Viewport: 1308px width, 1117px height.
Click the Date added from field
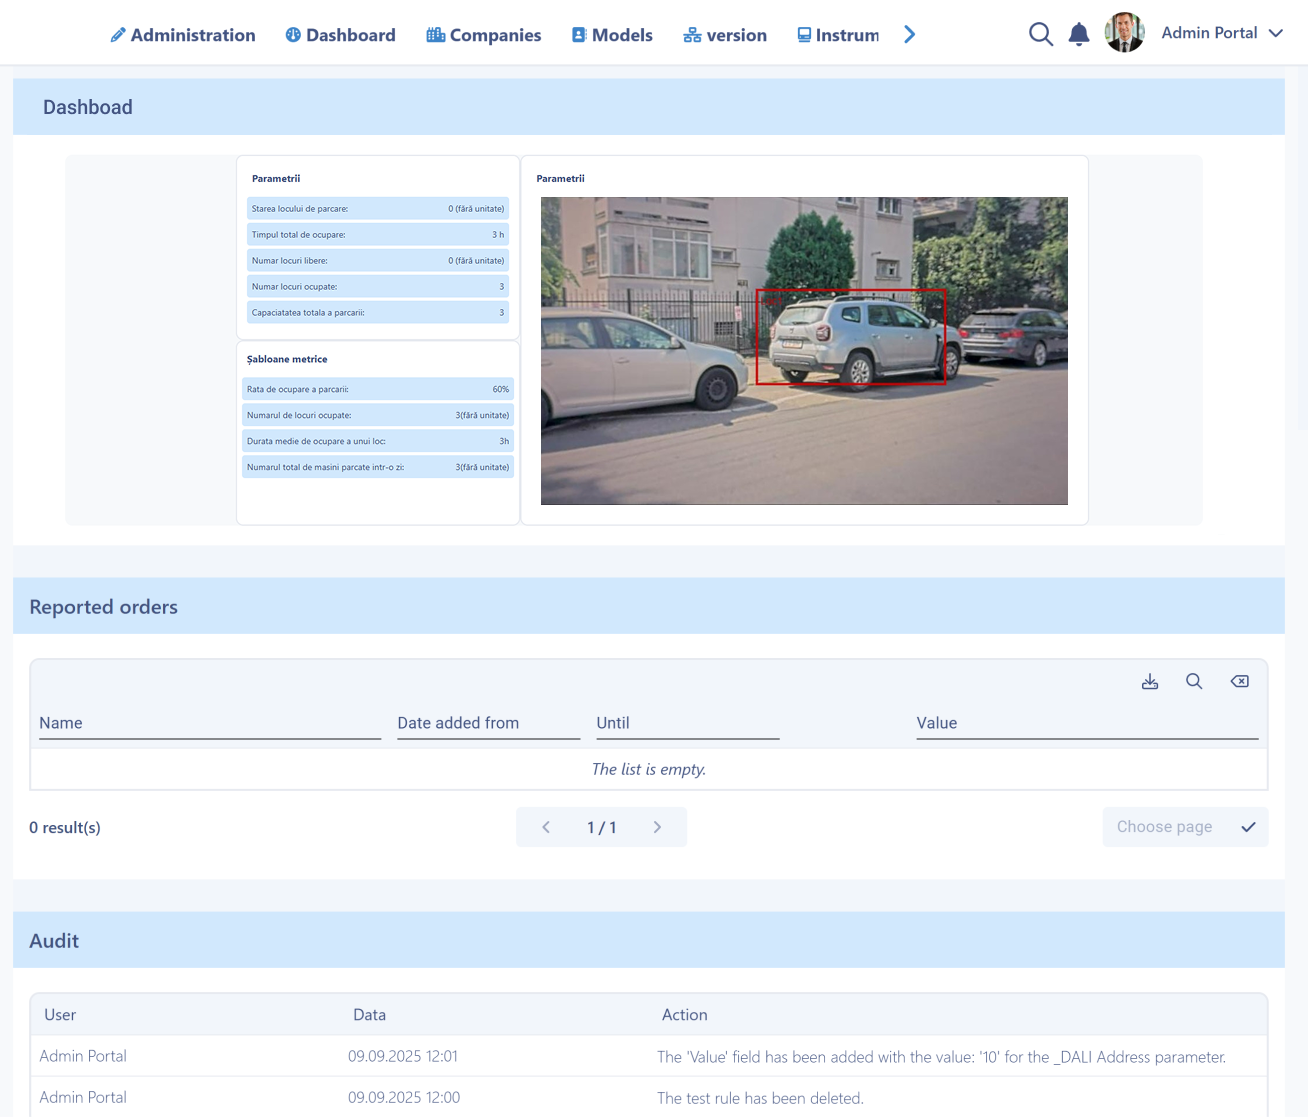tap(488, 723)
